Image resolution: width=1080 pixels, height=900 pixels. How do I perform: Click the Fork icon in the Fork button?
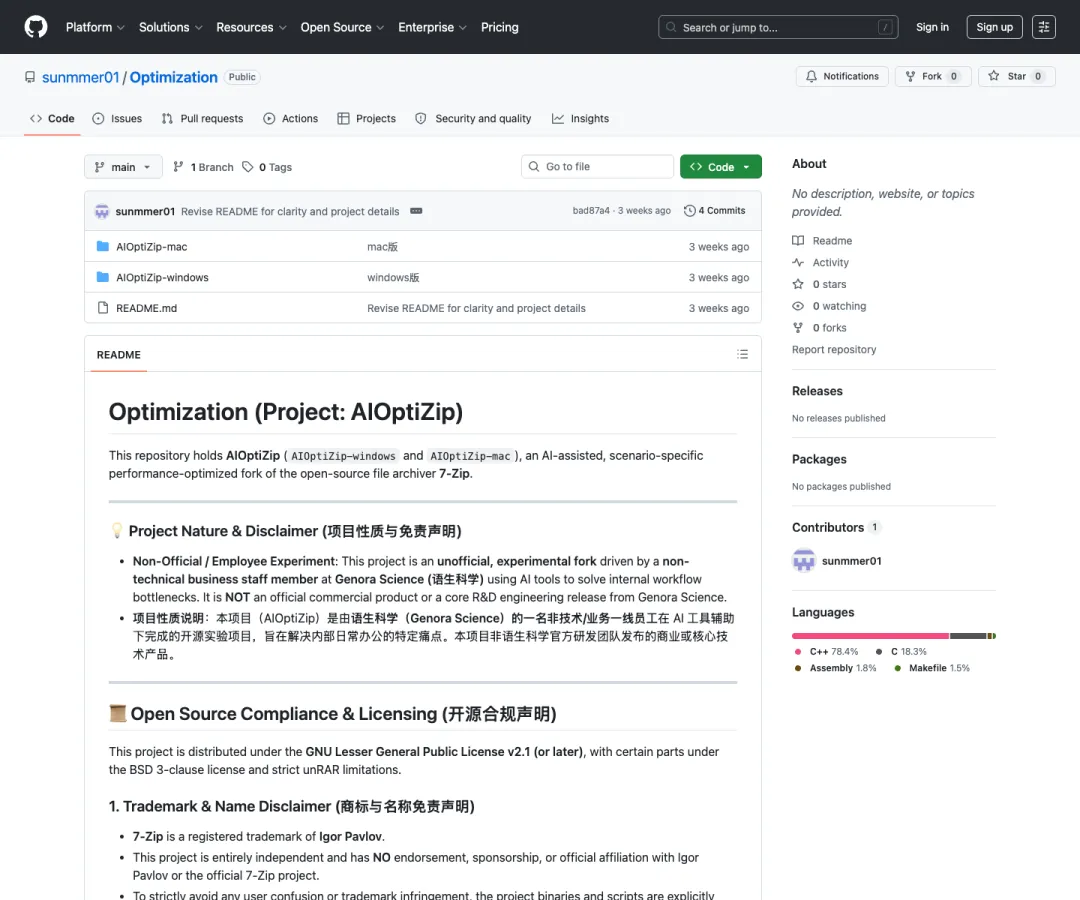[x=911, y=76]
